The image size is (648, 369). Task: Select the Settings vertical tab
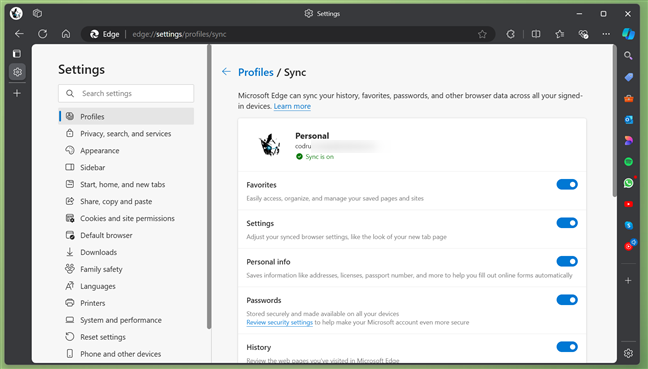17,72
